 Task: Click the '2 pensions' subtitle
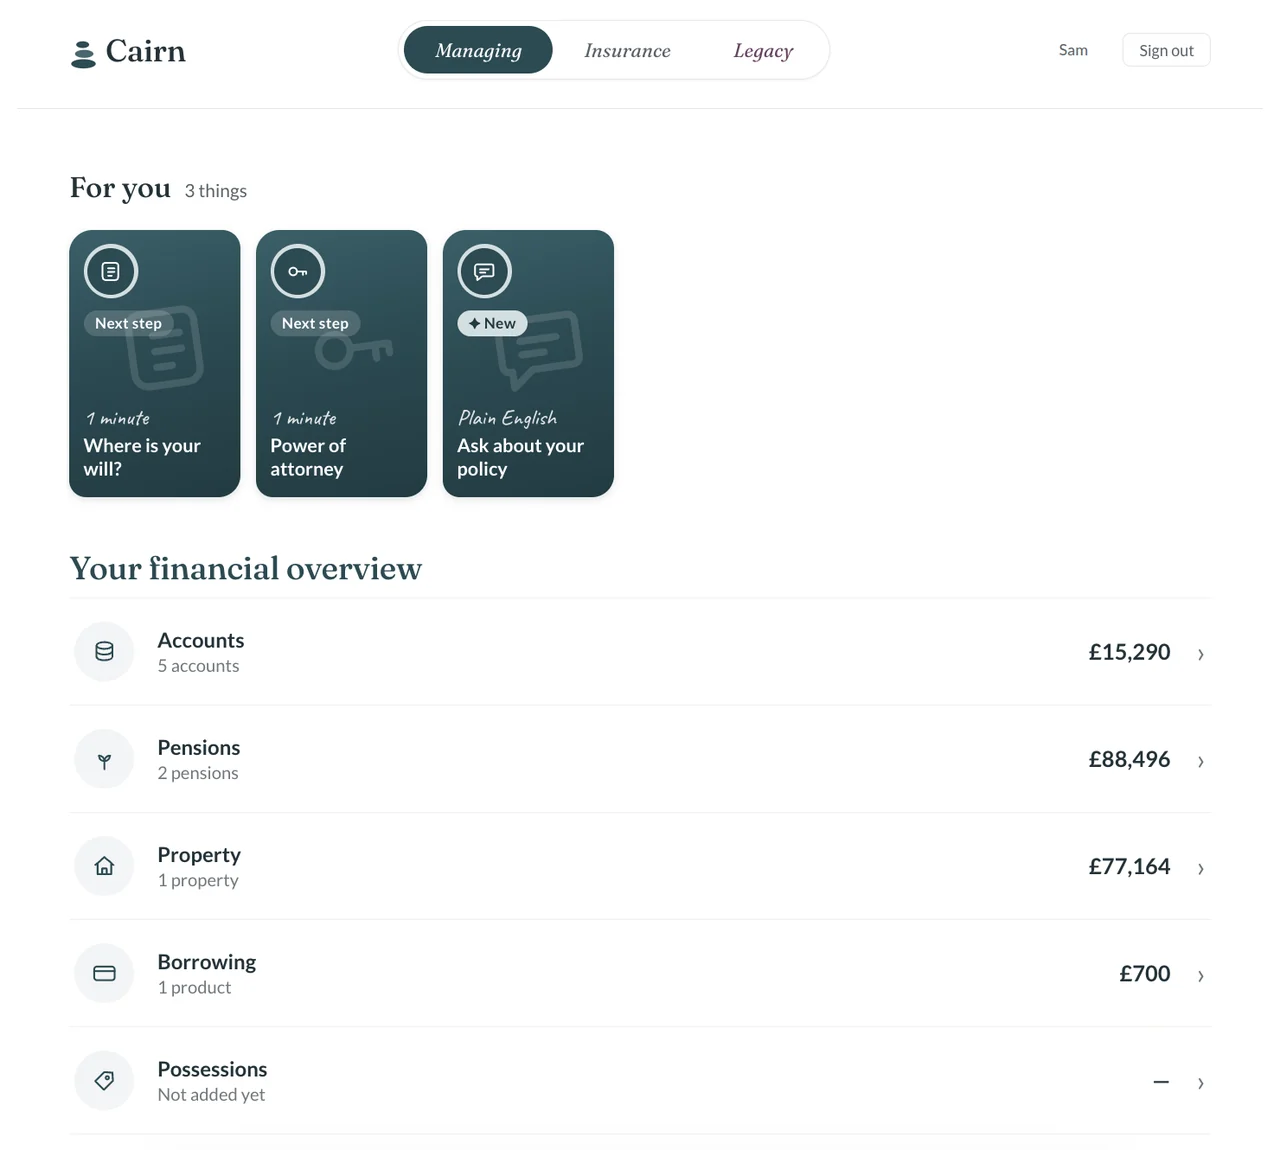point(198,773)
